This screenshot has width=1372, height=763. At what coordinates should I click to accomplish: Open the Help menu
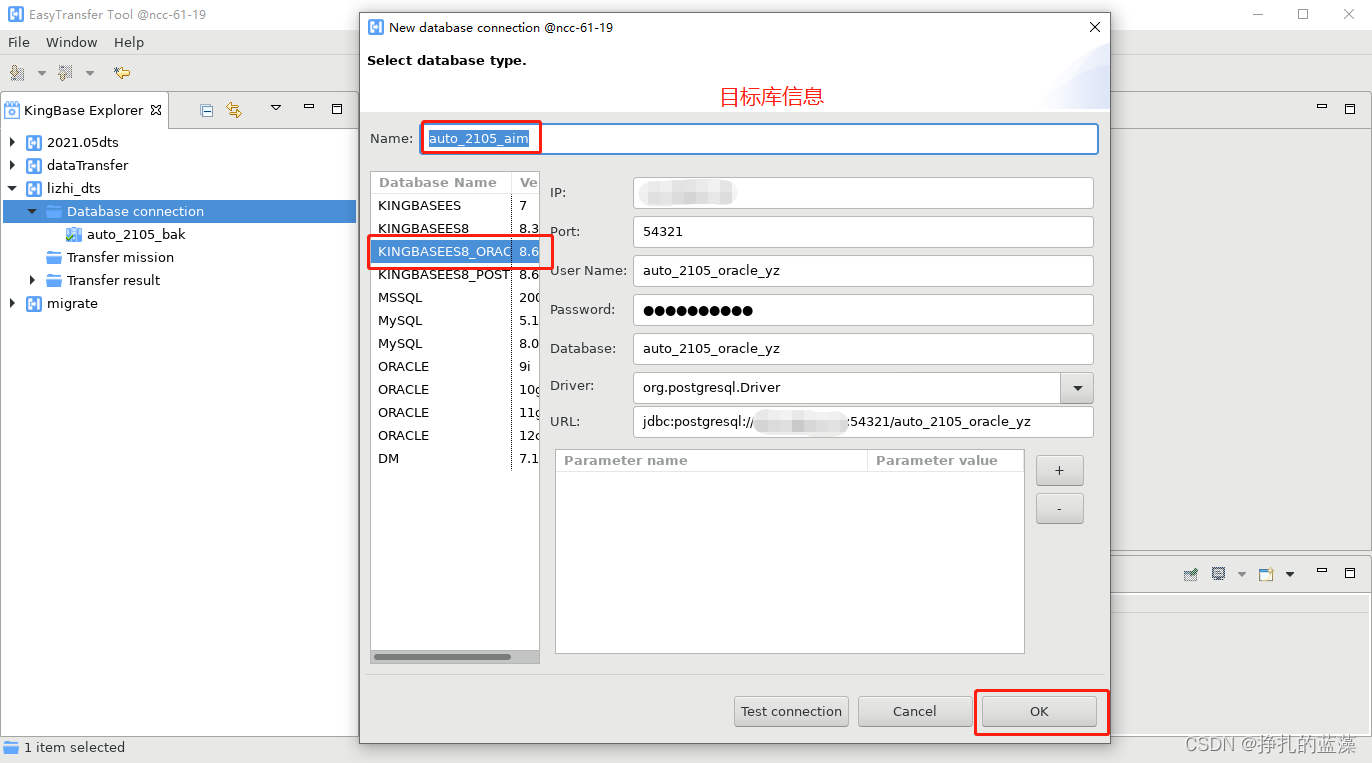(129, 42)
